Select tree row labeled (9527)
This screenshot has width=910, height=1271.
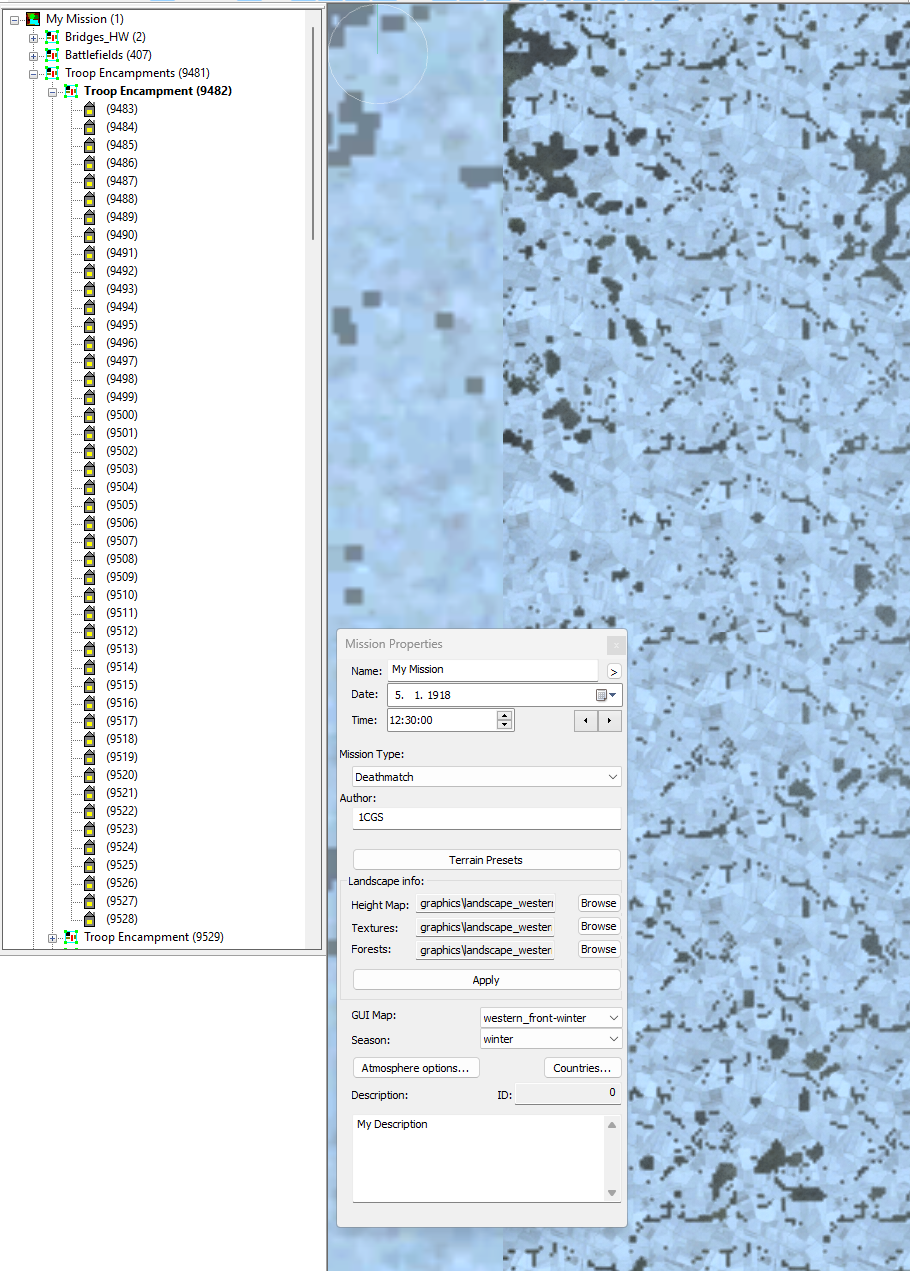pos(122,901)
